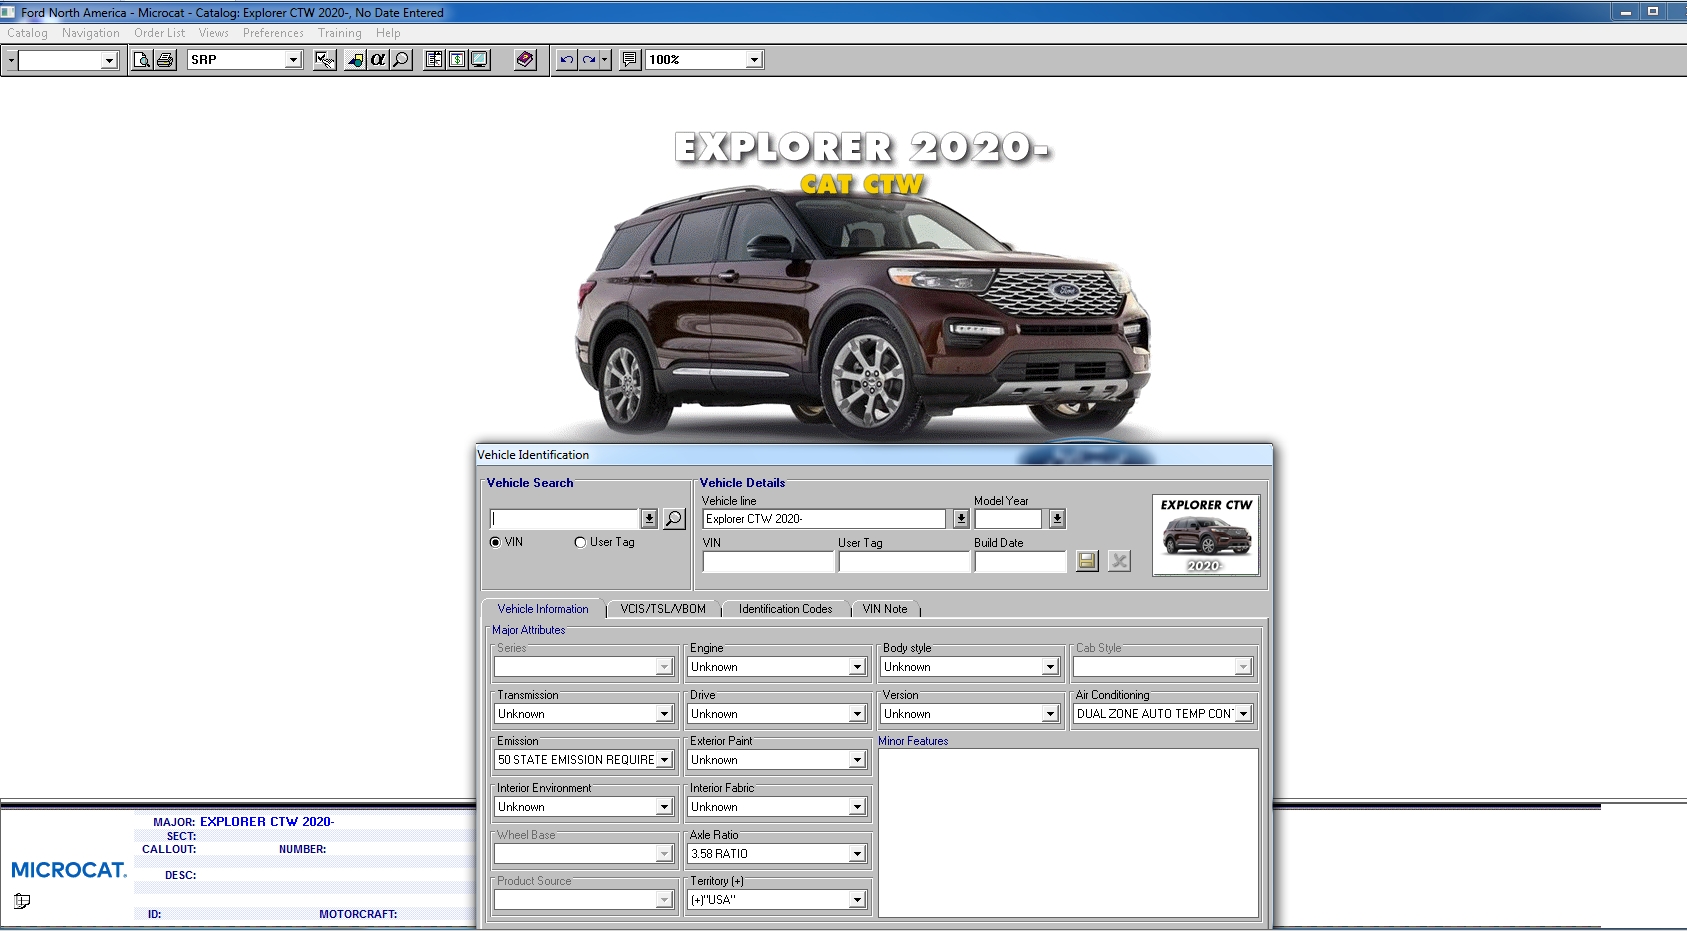The image size is (1687, 931).
Task: Switch to the Vehicle Information tab
Action: pyautogui.click(x=543, y=609)
